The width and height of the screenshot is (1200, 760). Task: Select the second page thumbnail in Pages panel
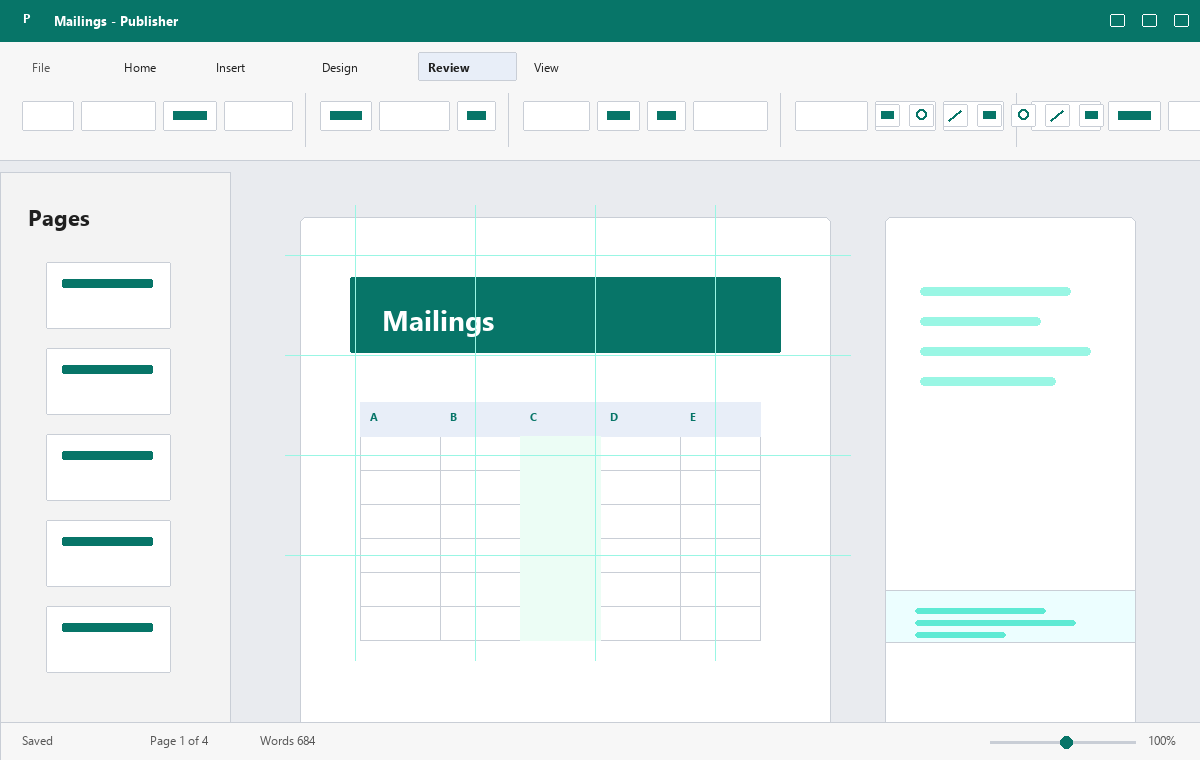pos(108,381)
